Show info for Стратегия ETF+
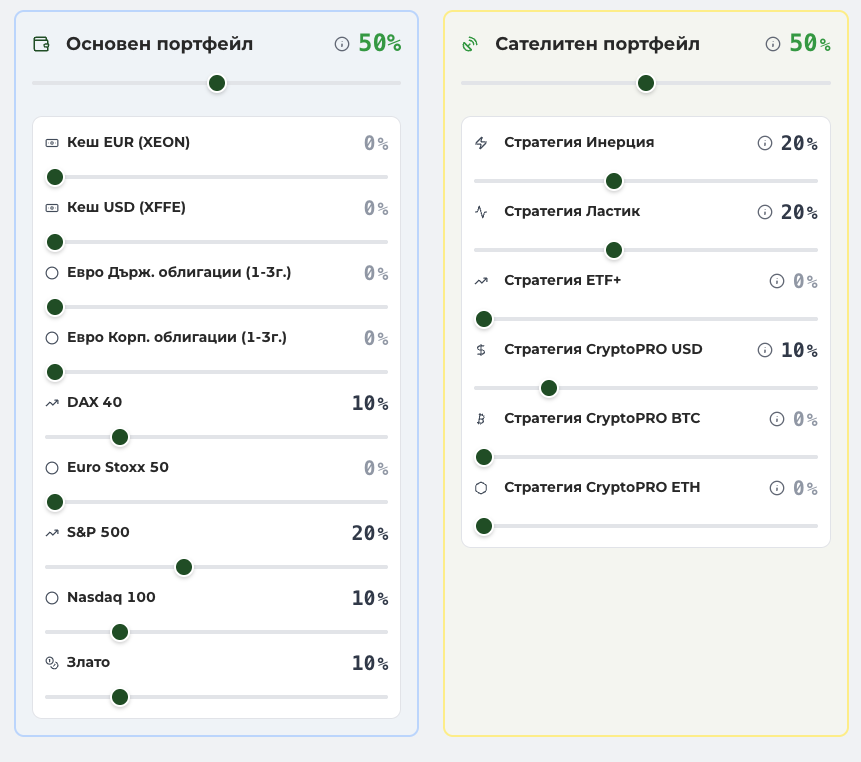861x762 pixels. pos(776,281)
